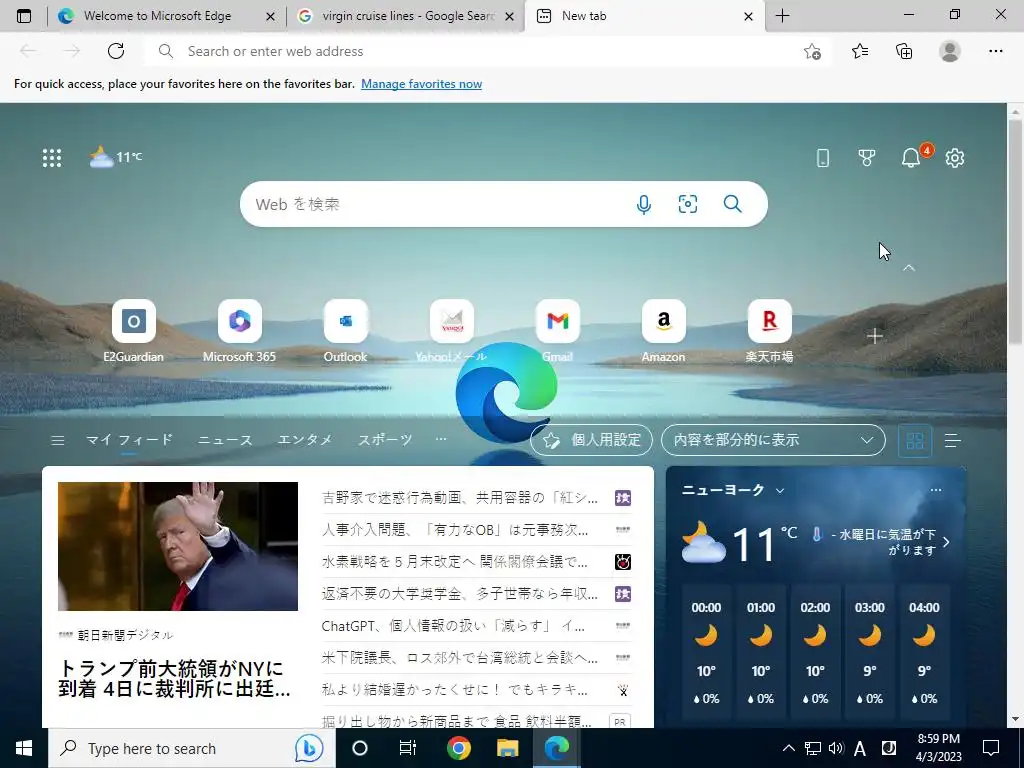This screenshot has width=1024, height=768.
Task: Add this page to favorites star icon
Action: (x=812, y=51)
